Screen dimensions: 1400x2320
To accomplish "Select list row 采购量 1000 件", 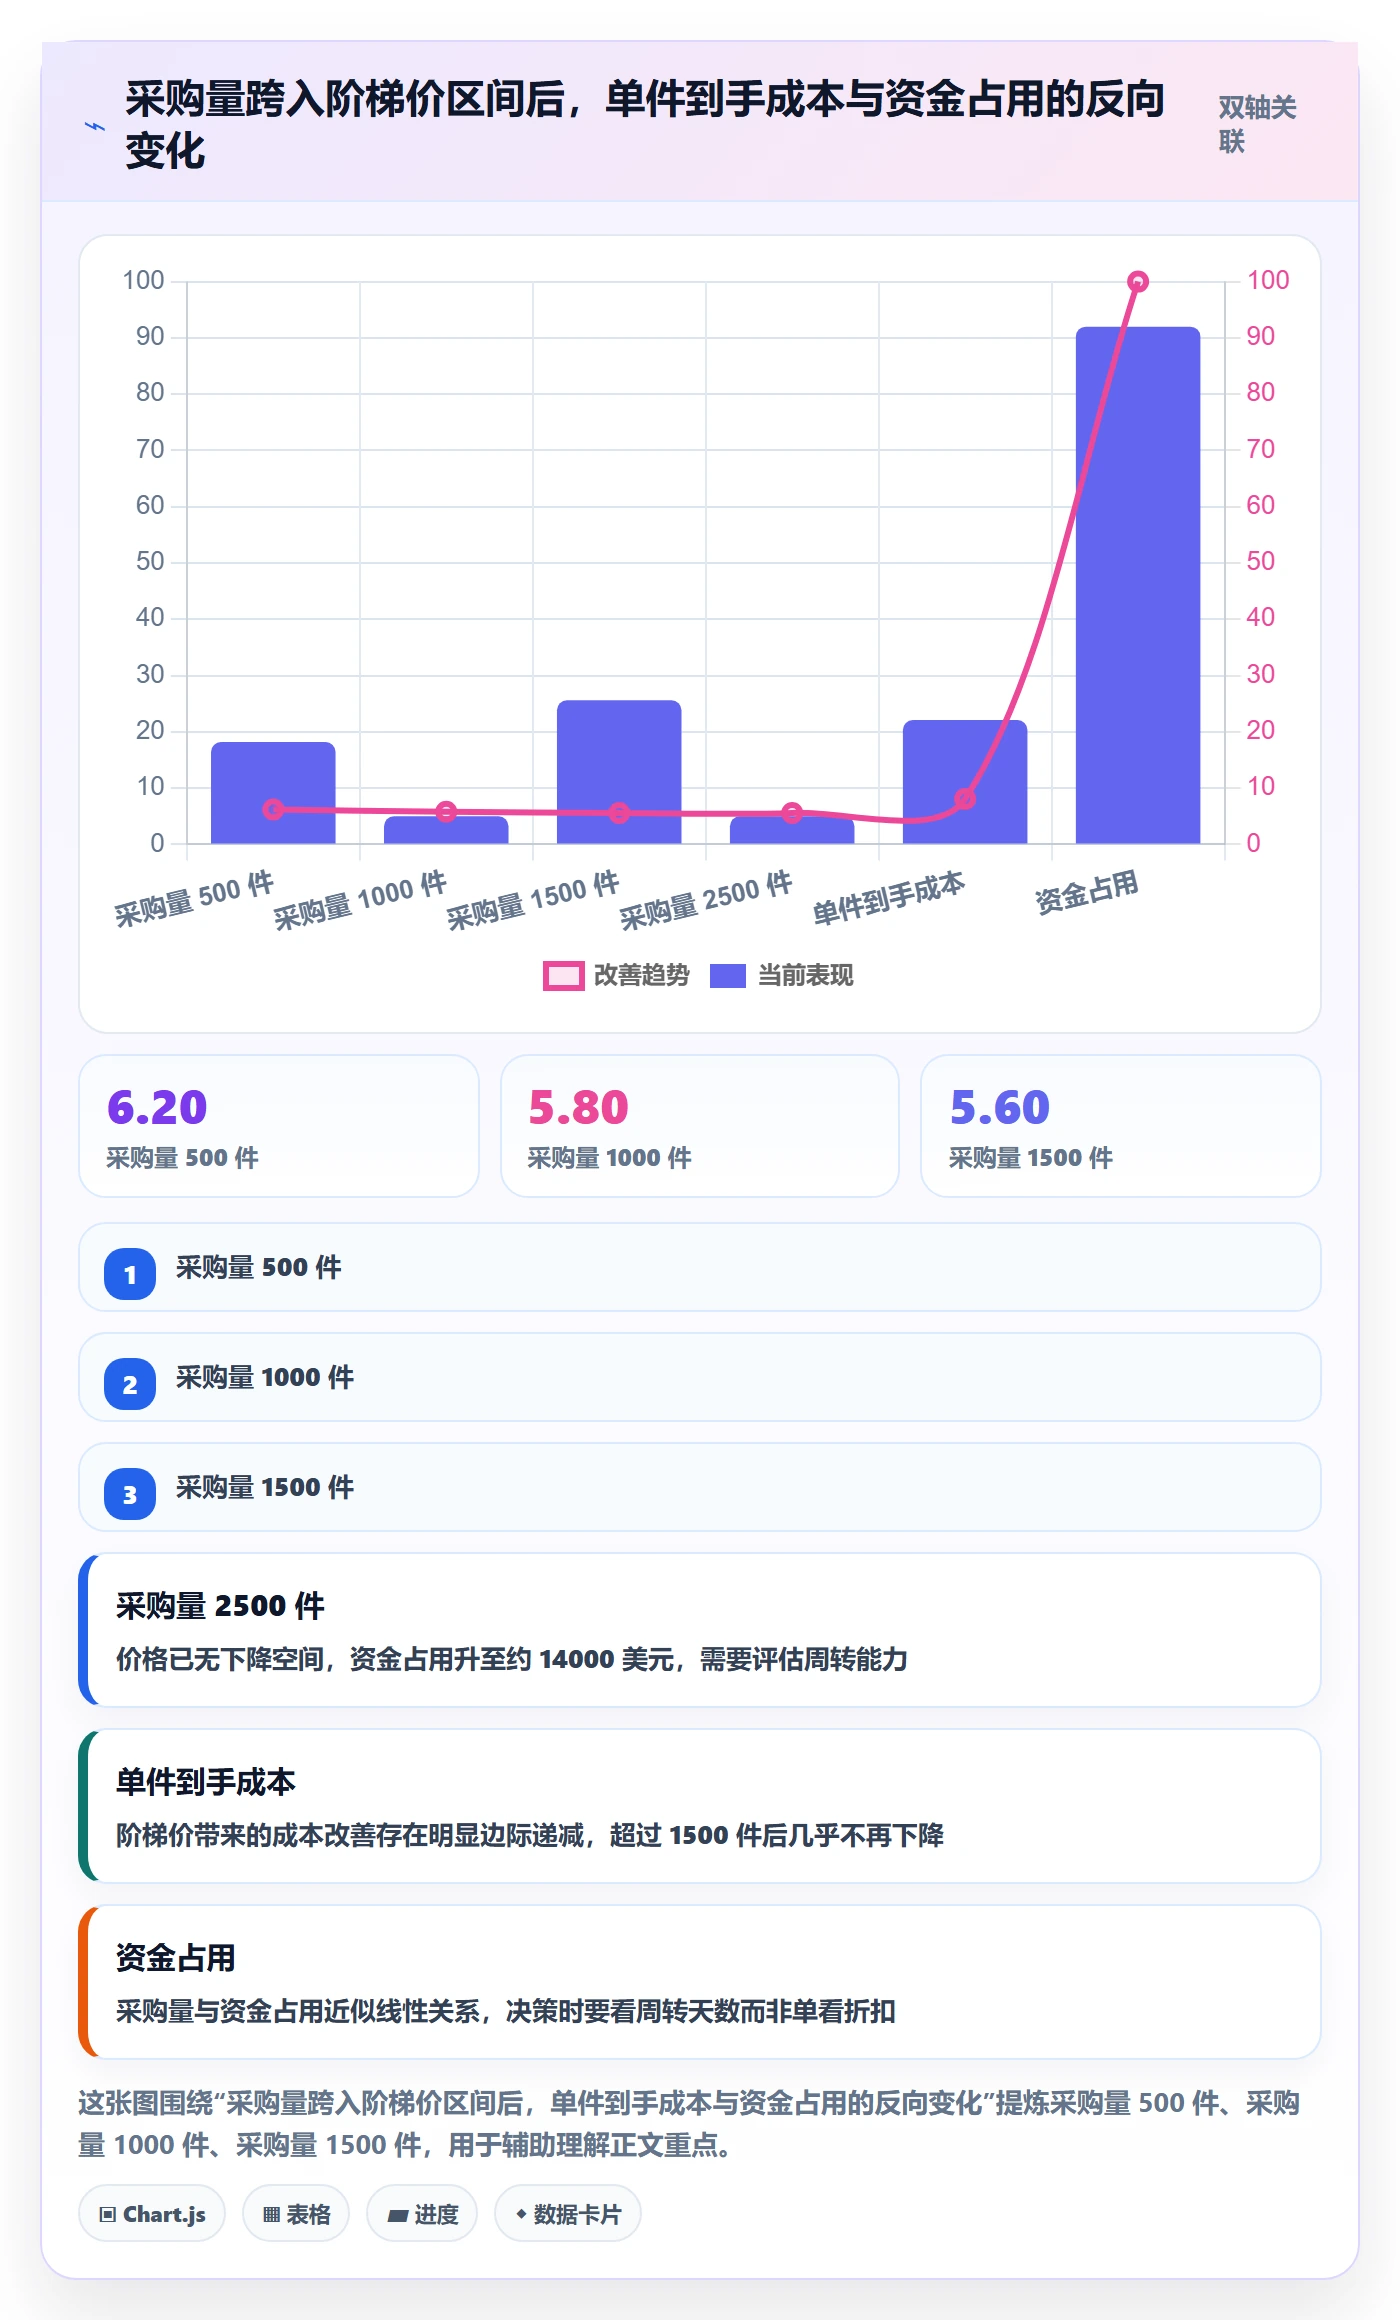I will tap(700, 1377).
